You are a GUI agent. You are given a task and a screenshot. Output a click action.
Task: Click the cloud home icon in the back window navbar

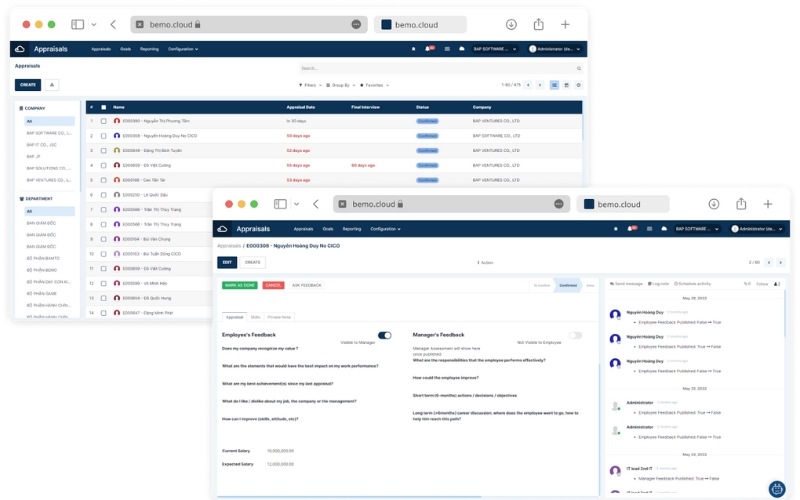(19, 49)
